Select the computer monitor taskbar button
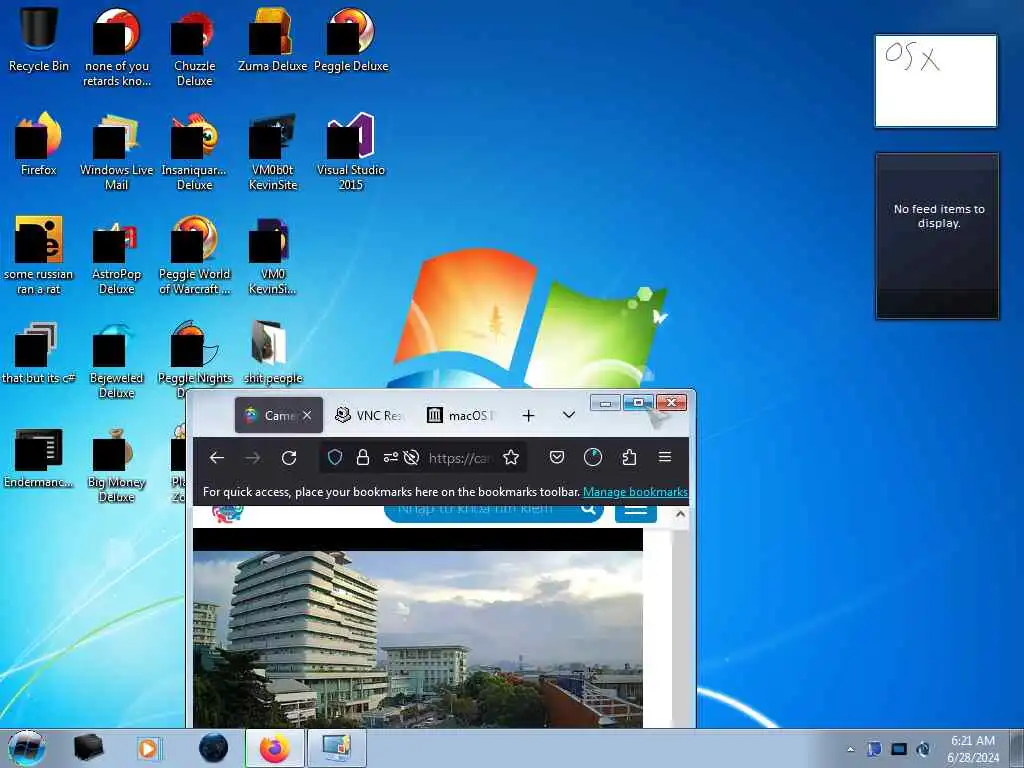This screenshot has width=1024, height=768. click(336, 748)
